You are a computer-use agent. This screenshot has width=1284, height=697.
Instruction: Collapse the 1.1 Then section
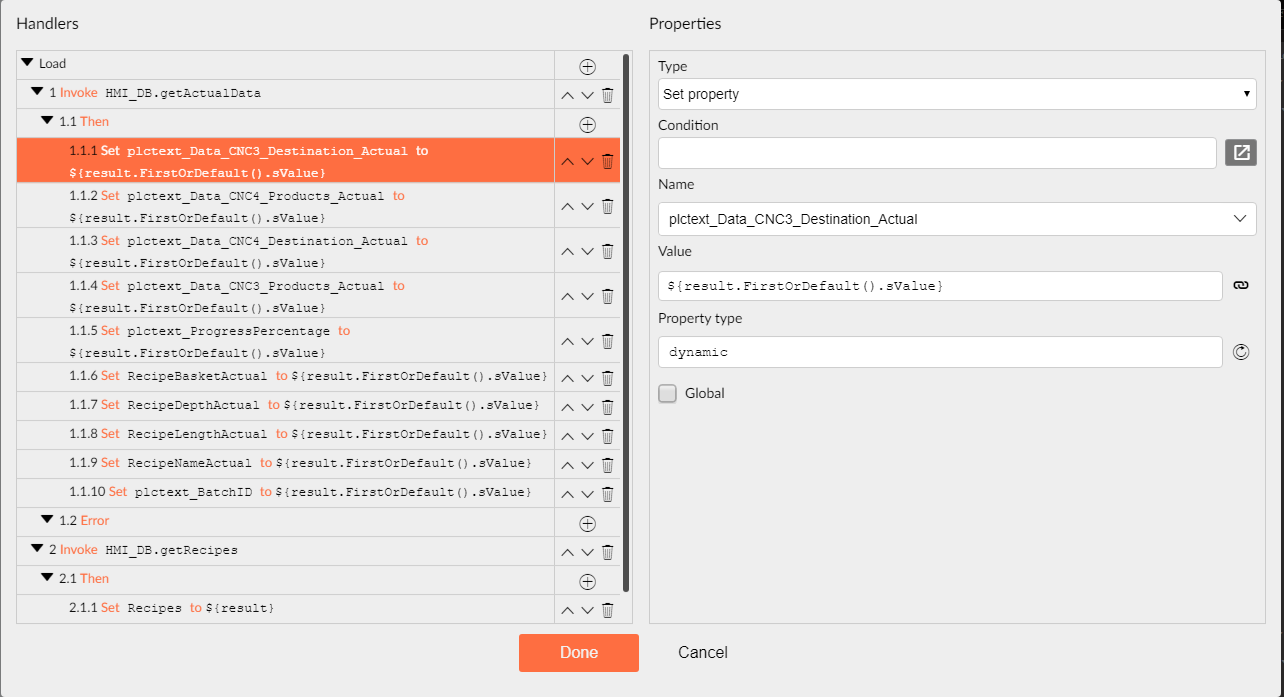click(x=47, y=121)
